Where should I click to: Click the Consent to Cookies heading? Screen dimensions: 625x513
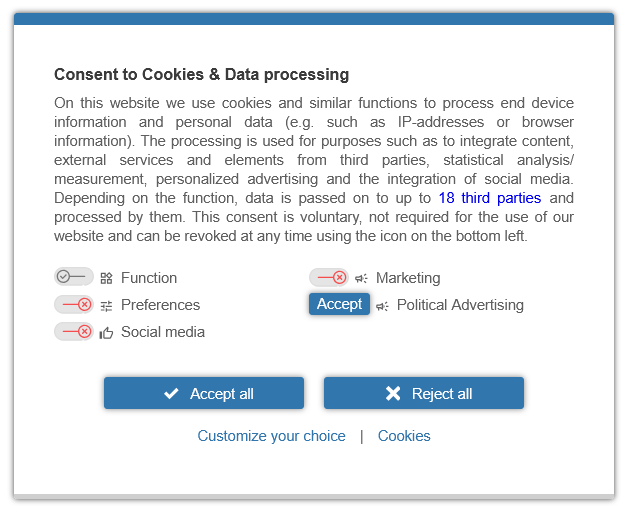click(x=201, y=74)
